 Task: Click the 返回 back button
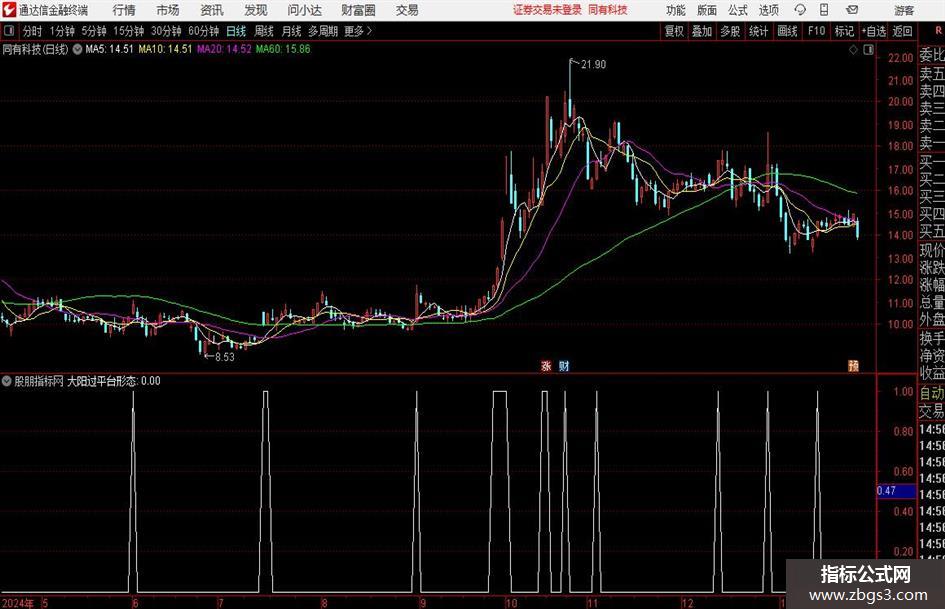point(902,31)
